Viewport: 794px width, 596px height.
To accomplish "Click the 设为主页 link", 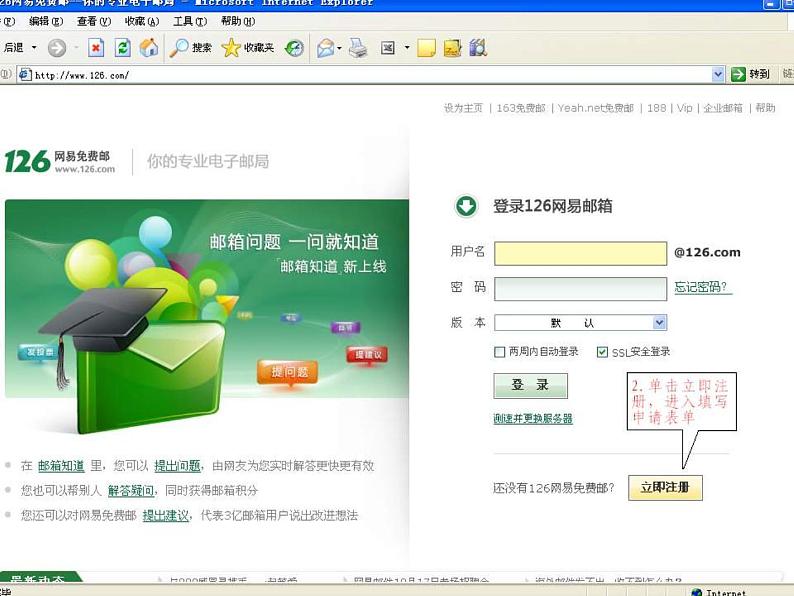I will (463, 108).
